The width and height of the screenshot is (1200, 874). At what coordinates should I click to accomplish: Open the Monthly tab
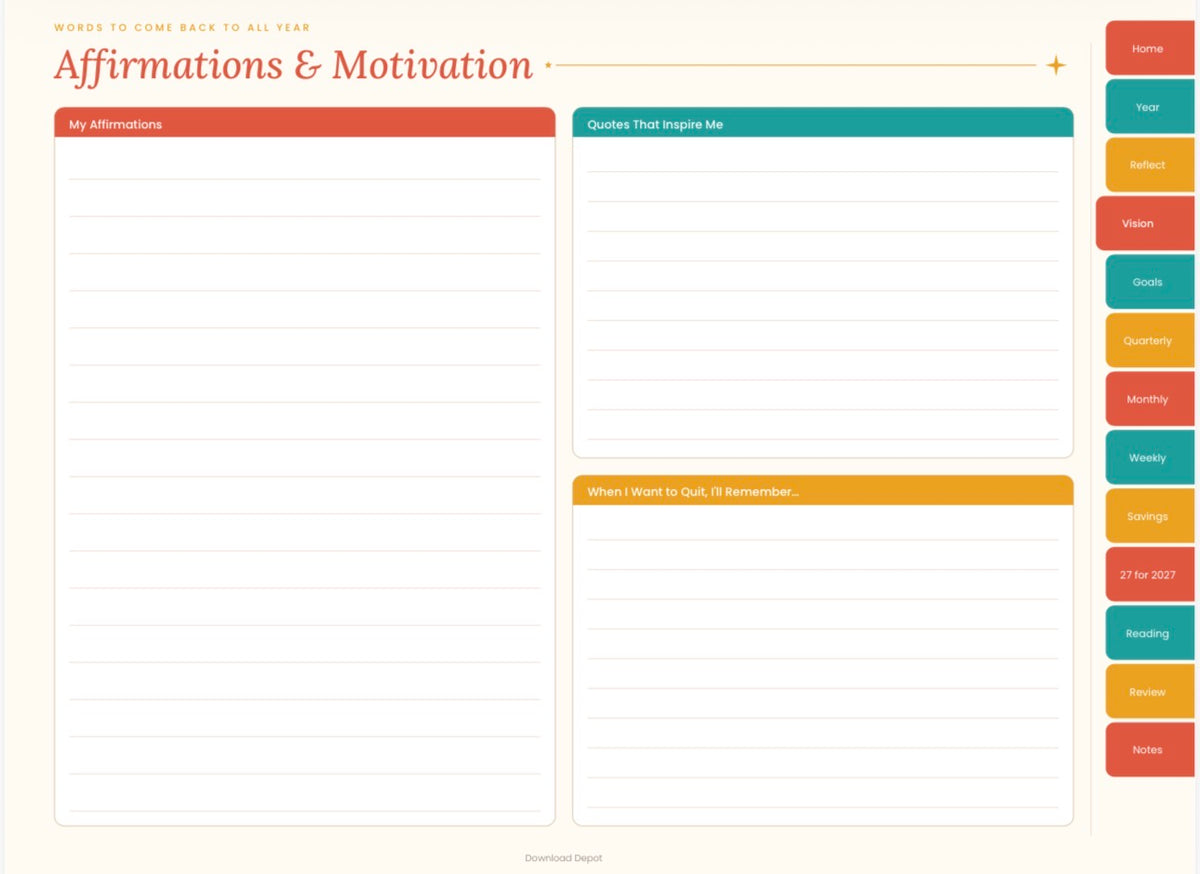(x=1149, y=399)
